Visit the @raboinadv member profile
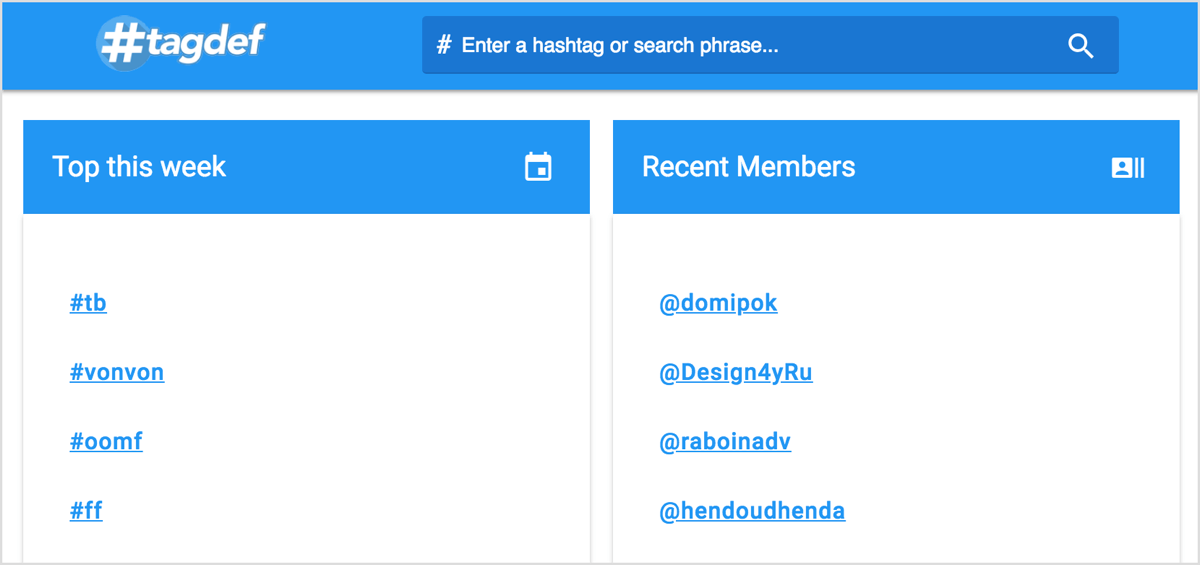1200x565 pixels. pos(725,441)
